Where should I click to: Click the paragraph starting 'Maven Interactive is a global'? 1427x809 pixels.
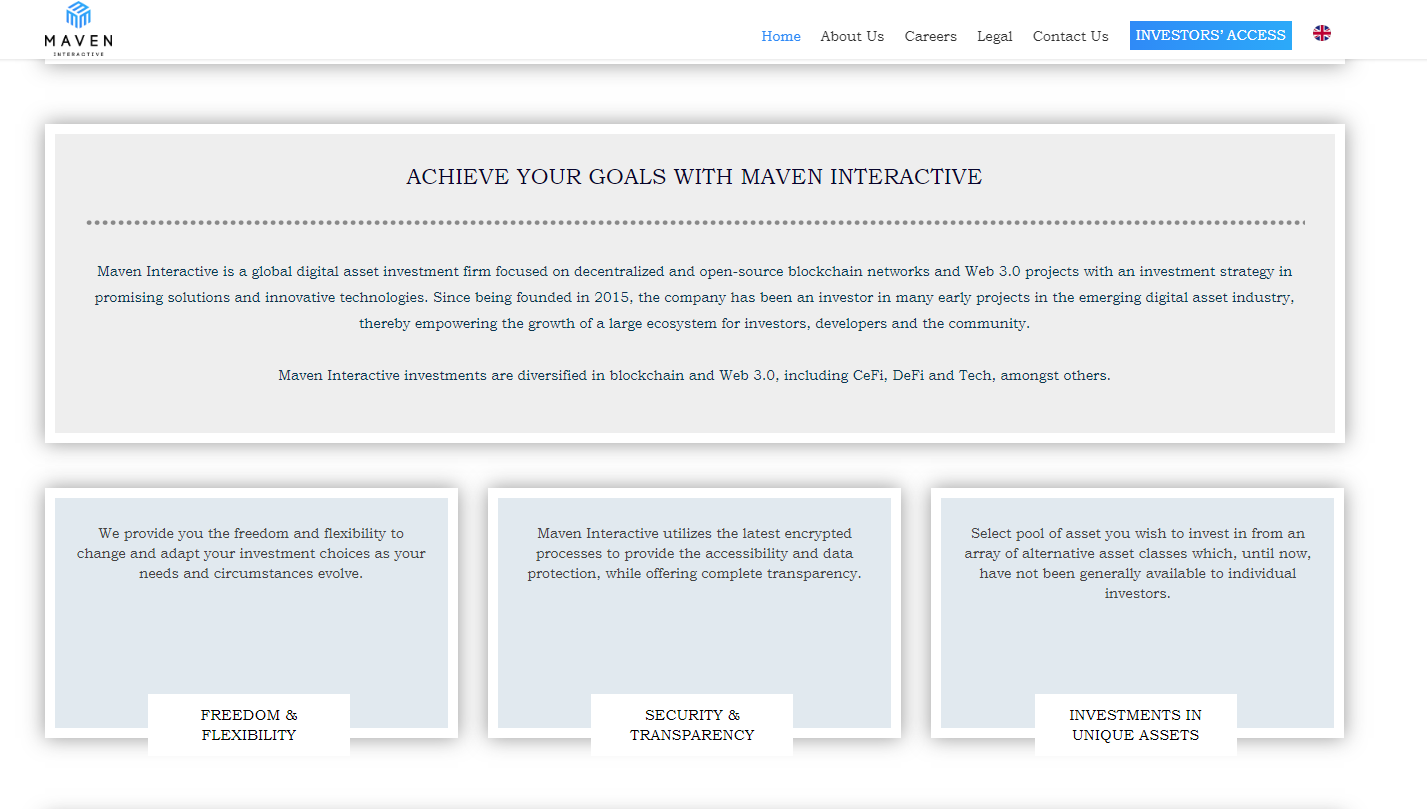694,297
